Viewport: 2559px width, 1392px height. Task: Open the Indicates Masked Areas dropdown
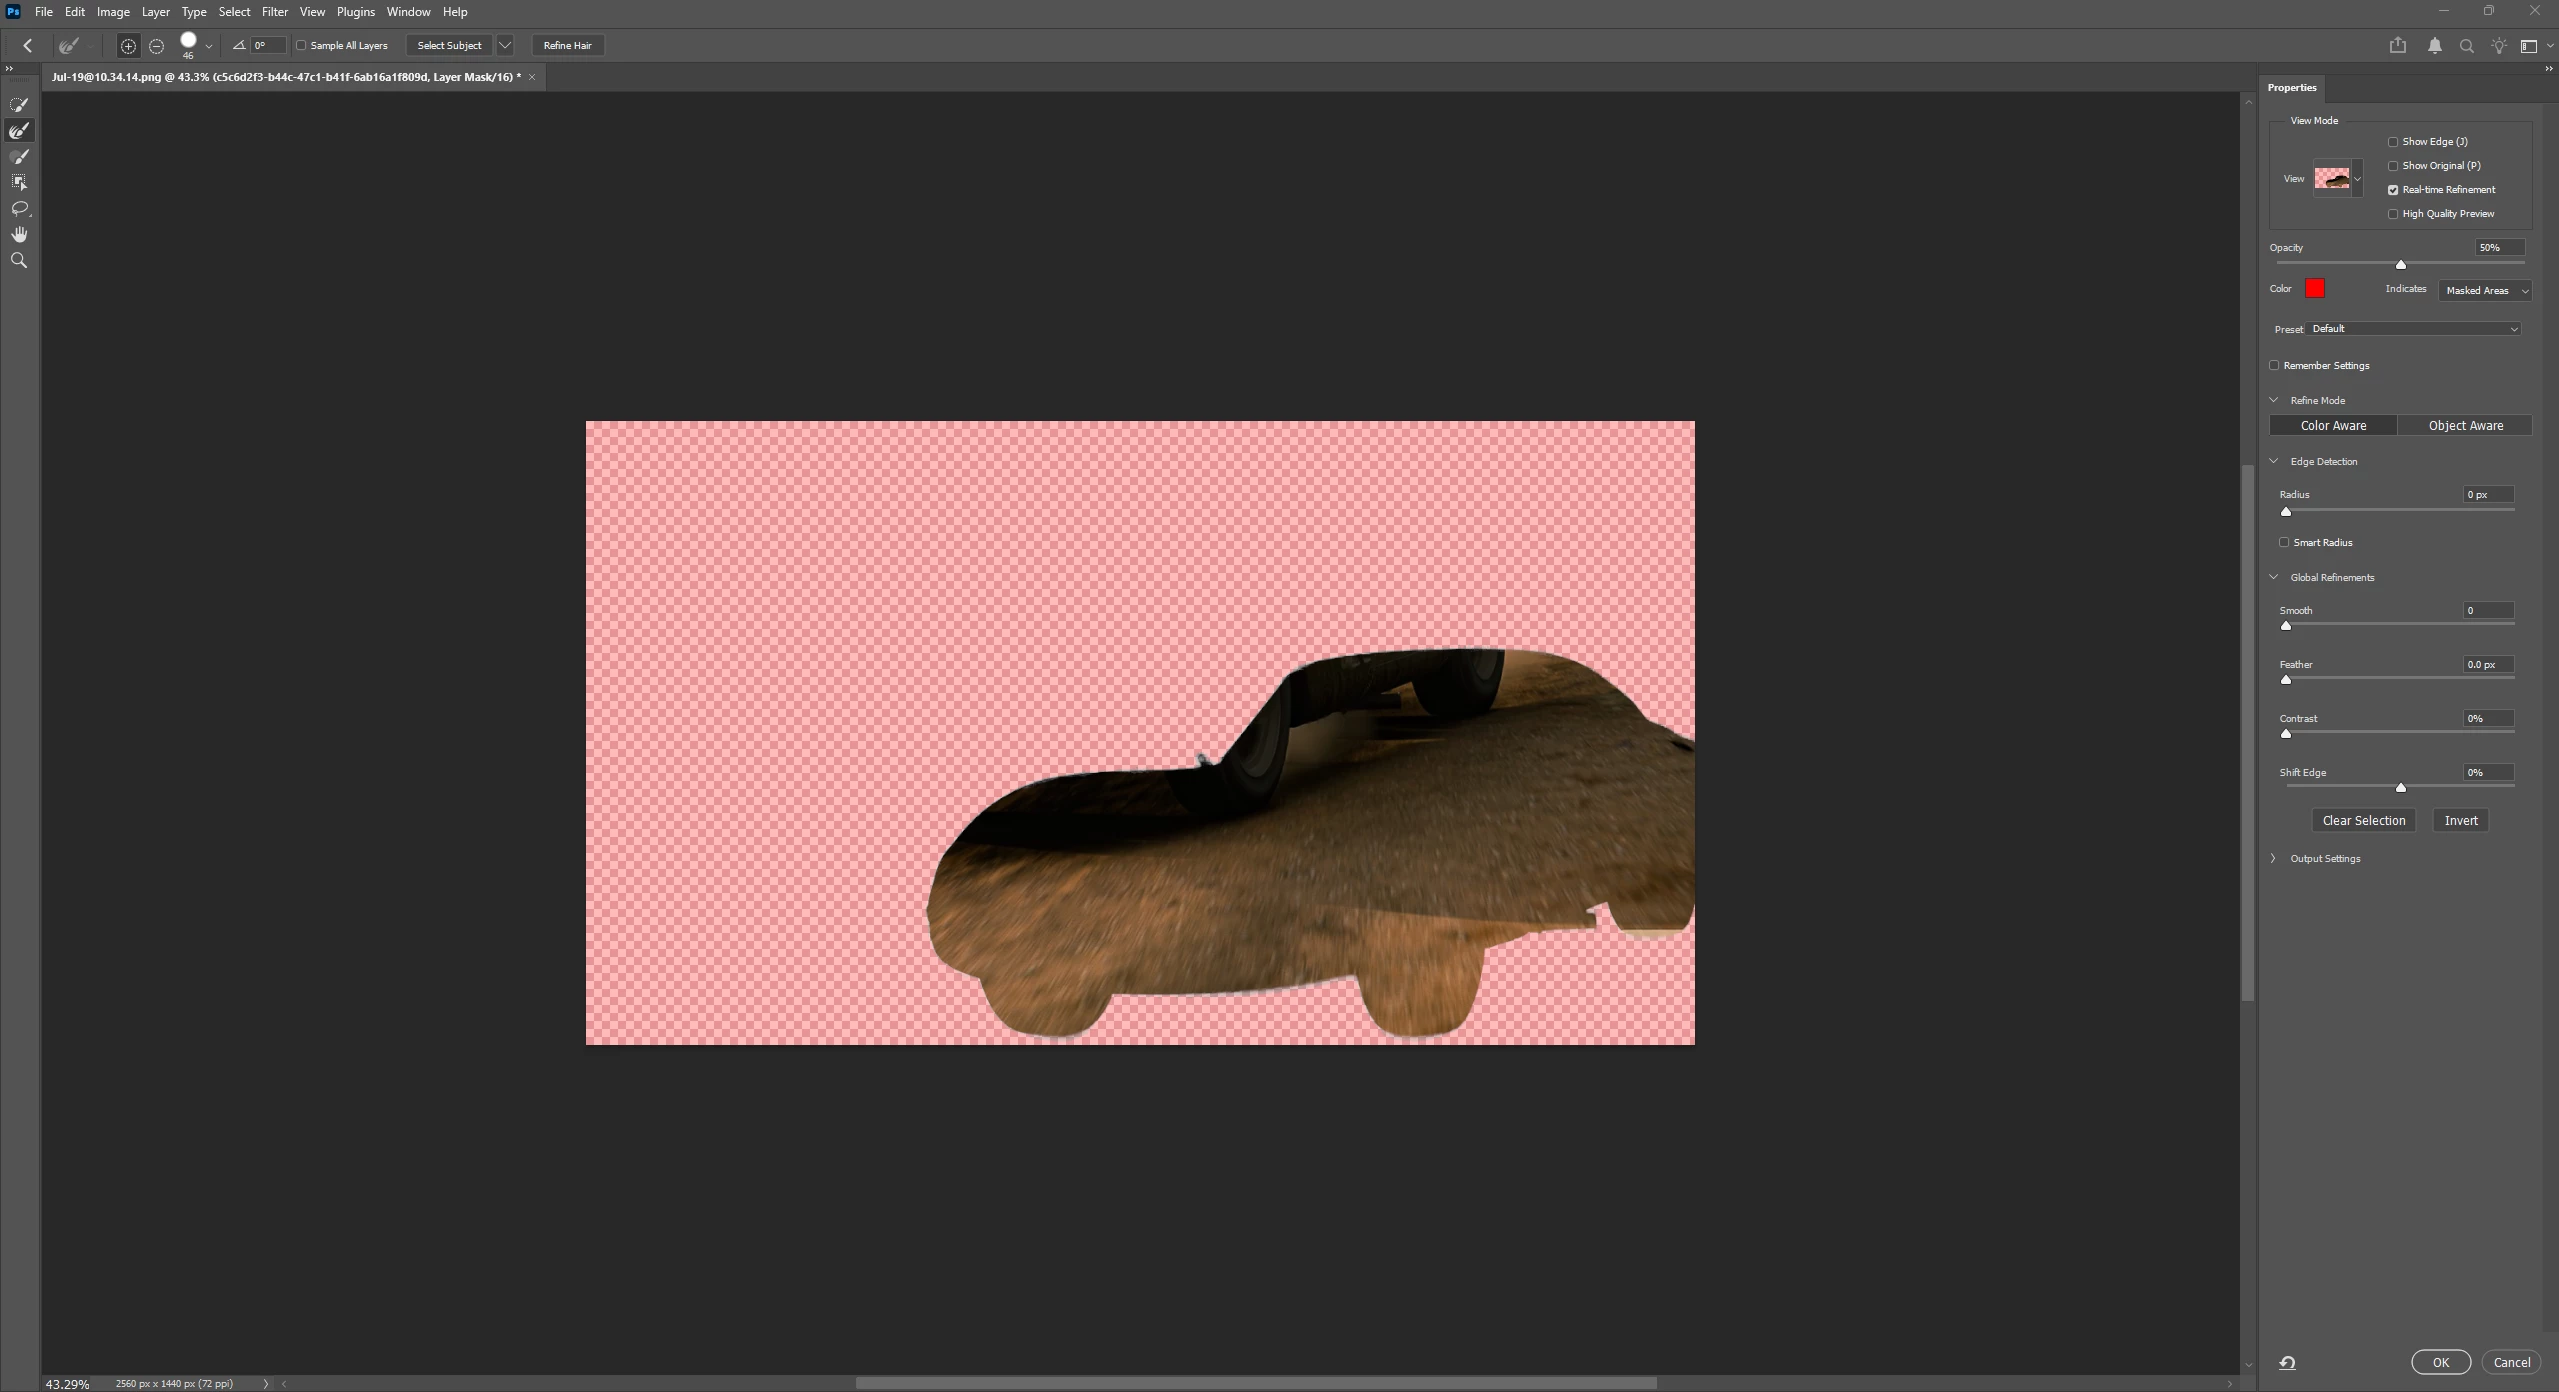click(2485, 290)
